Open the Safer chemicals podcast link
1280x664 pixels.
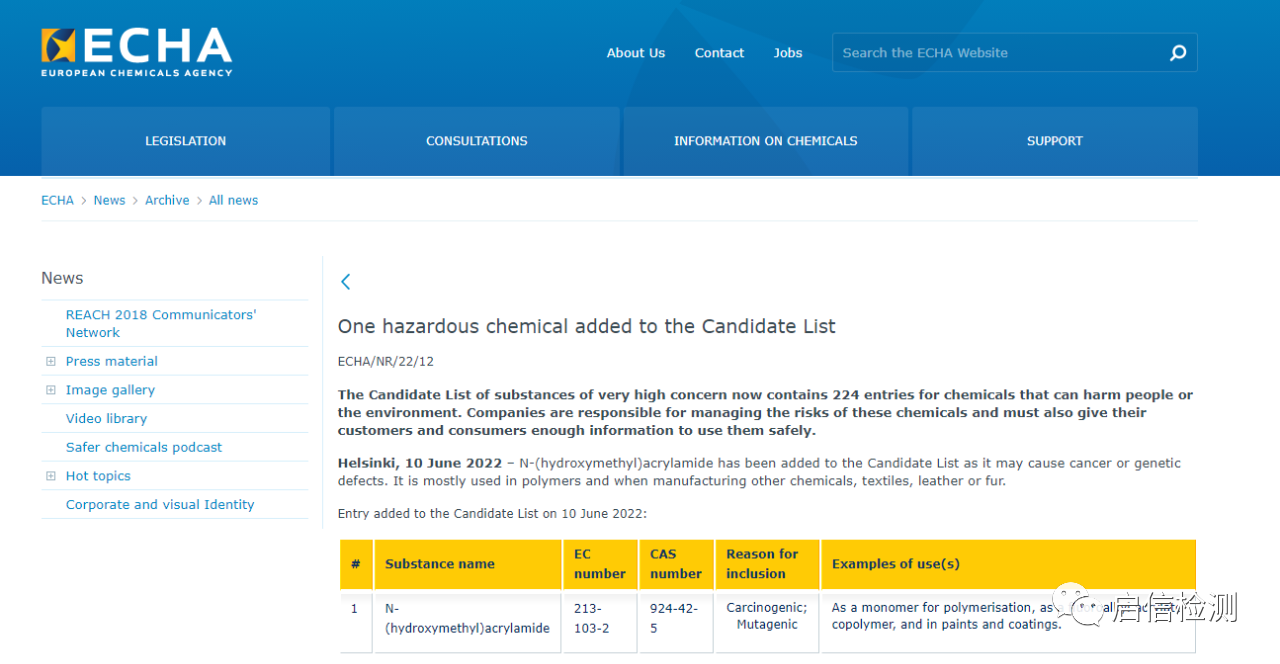tap(144, 447)
